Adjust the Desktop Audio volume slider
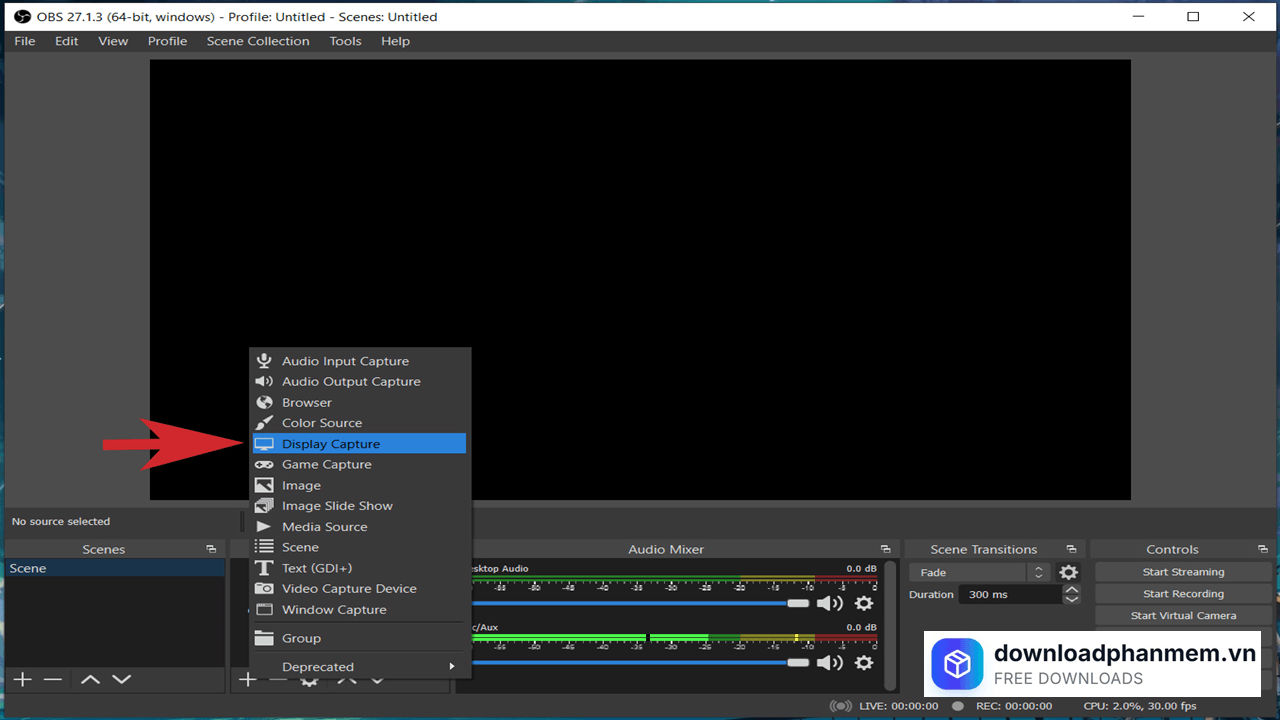1280x720 pixels. (798, 603)
